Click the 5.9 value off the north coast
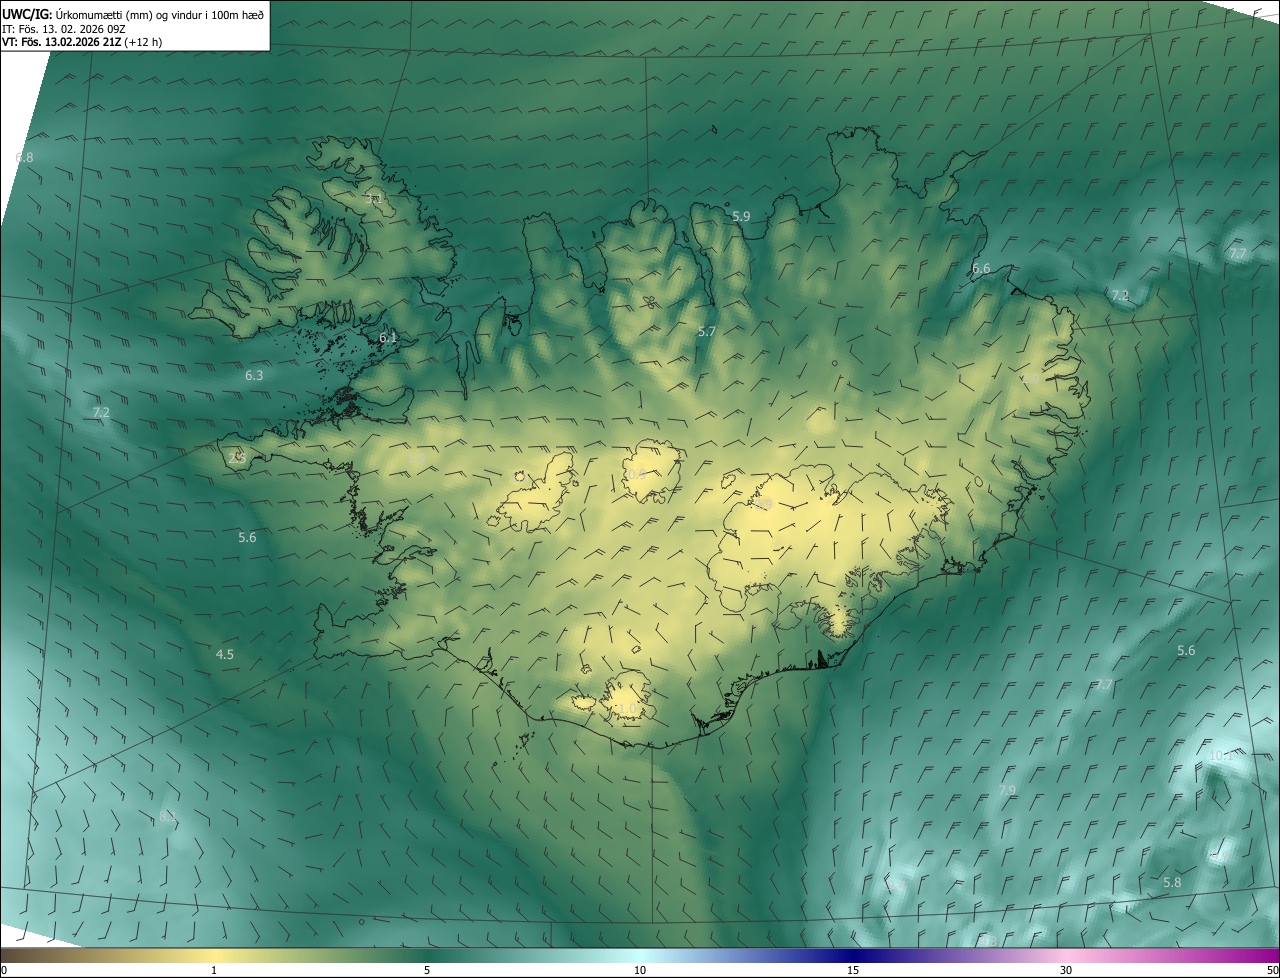Image resolution: width=1280 pixels, height=978 pixels. click(741, 216)
